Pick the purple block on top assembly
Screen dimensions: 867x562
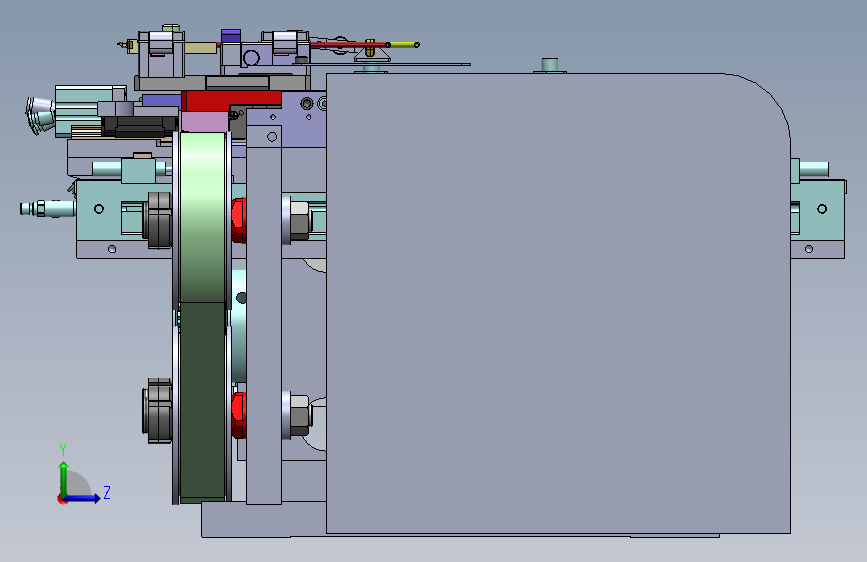pos(231,37)
